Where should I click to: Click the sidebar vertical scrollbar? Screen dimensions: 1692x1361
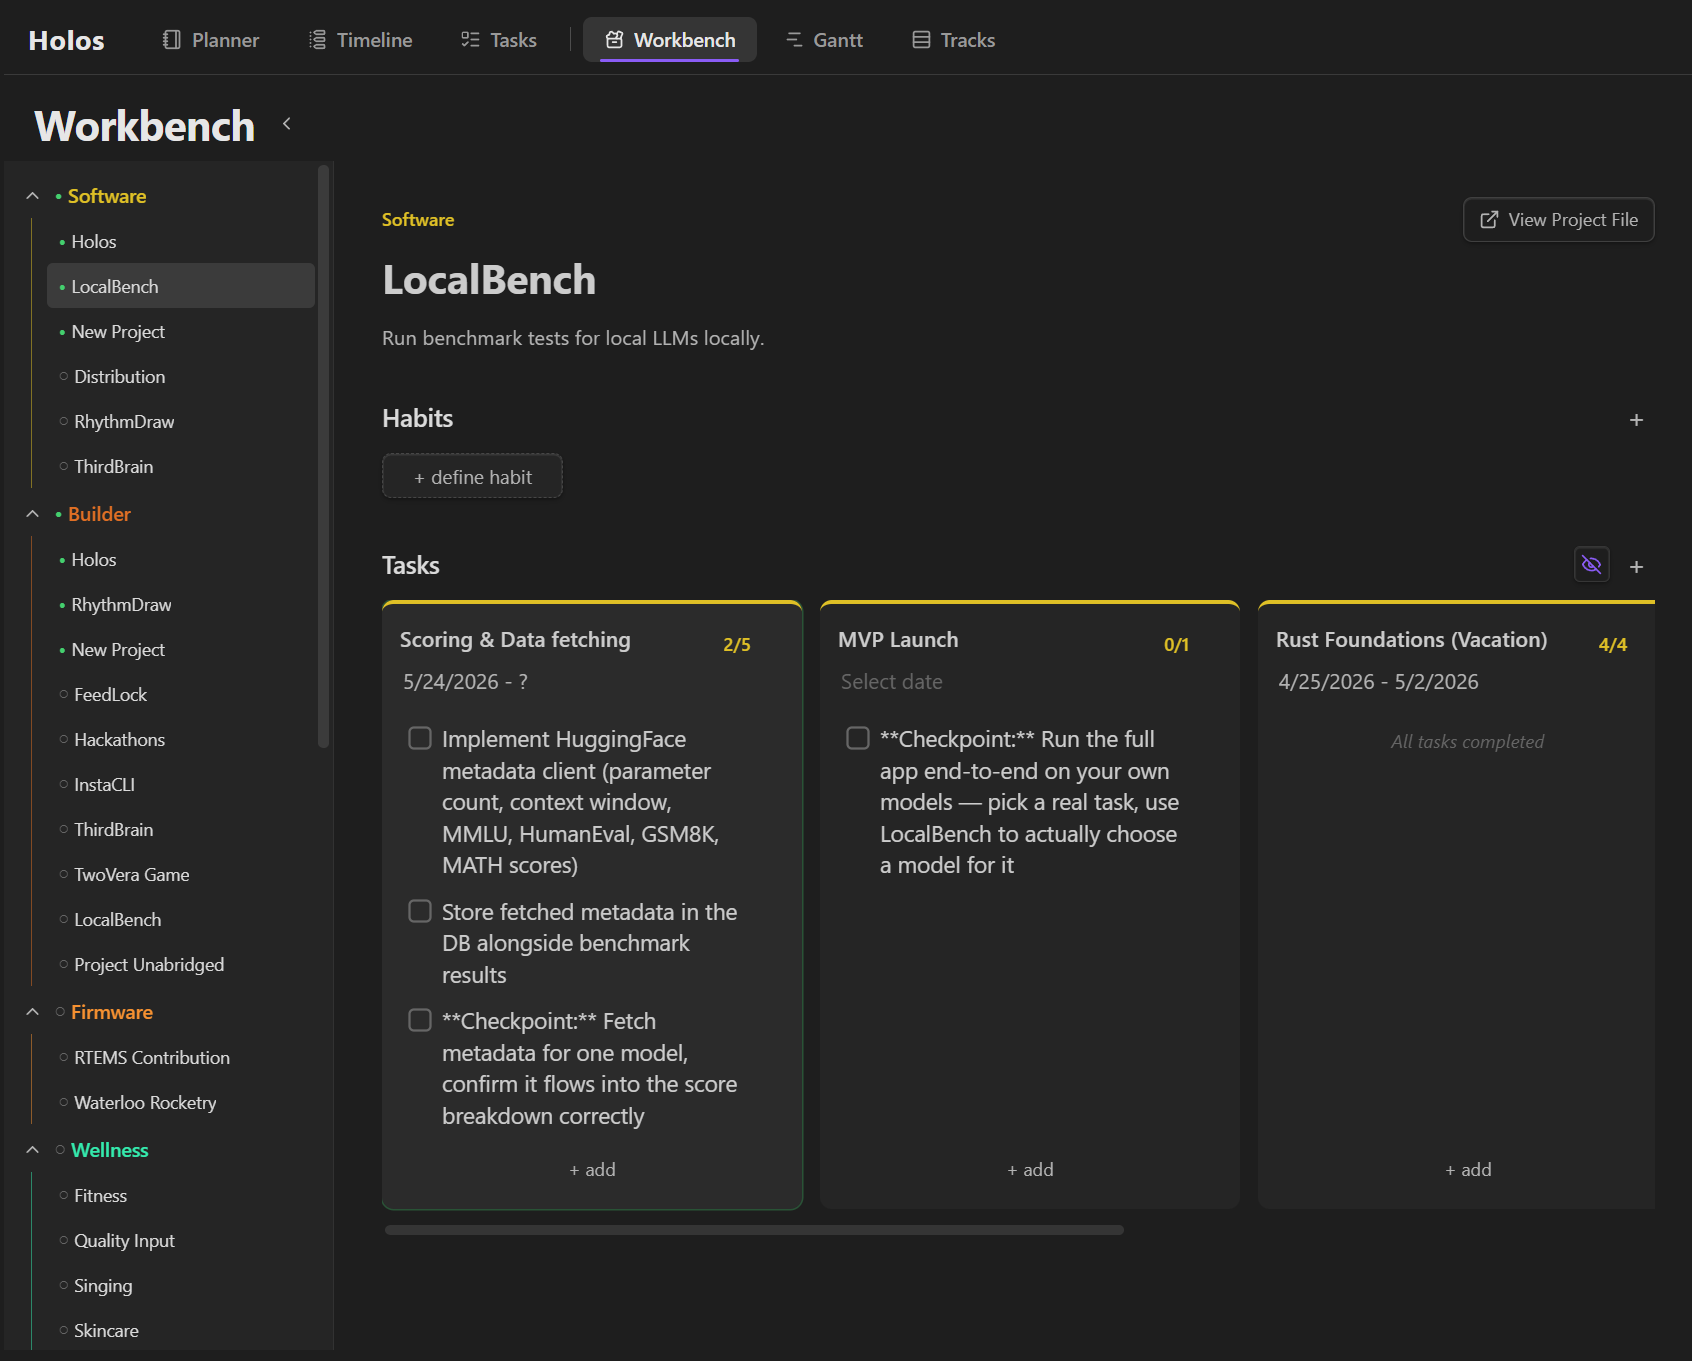[323, 456]
